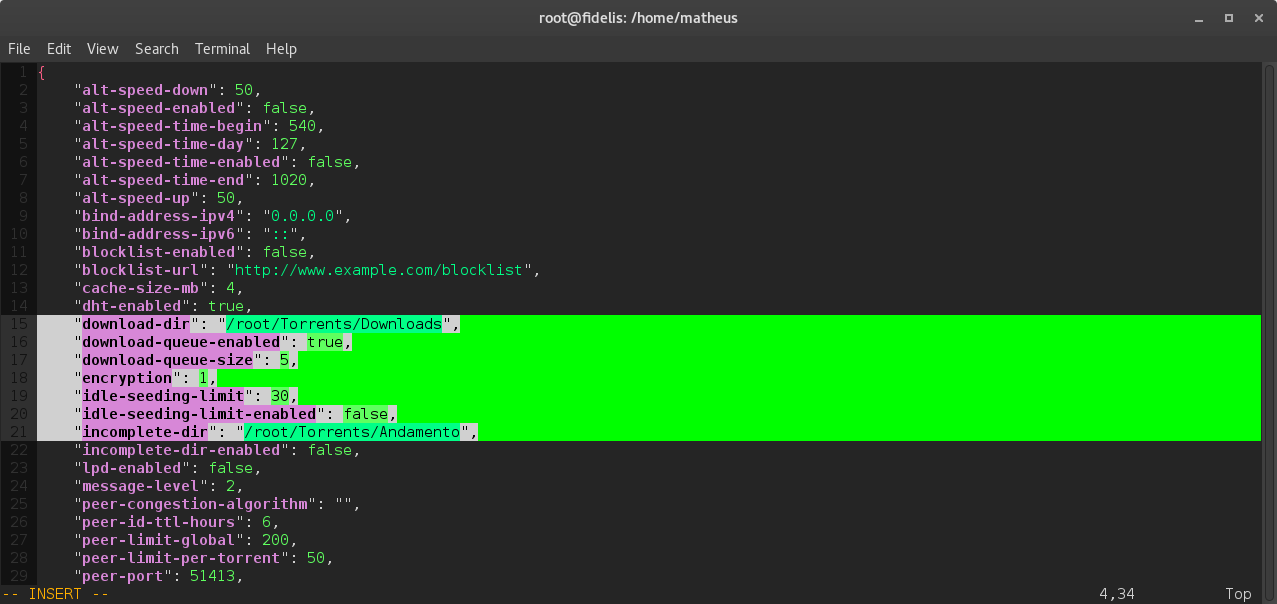This screenshot has height=604, width=1277.
Task: Open the File menu
Action: [x=18, y=48]
